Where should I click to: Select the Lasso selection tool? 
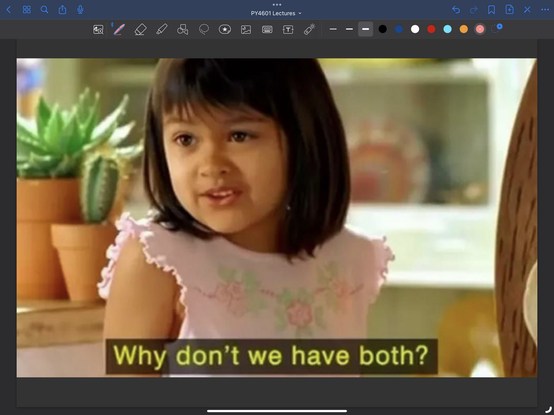pos(204,29)
